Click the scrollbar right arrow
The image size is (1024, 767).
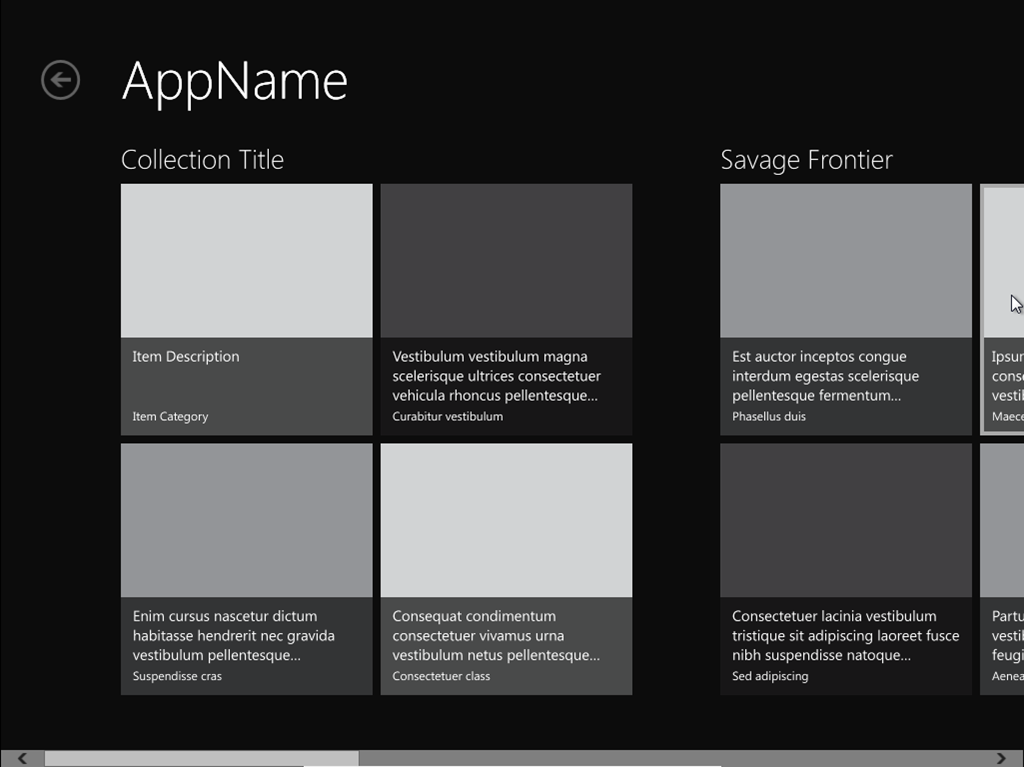[x=1002, y=759]
